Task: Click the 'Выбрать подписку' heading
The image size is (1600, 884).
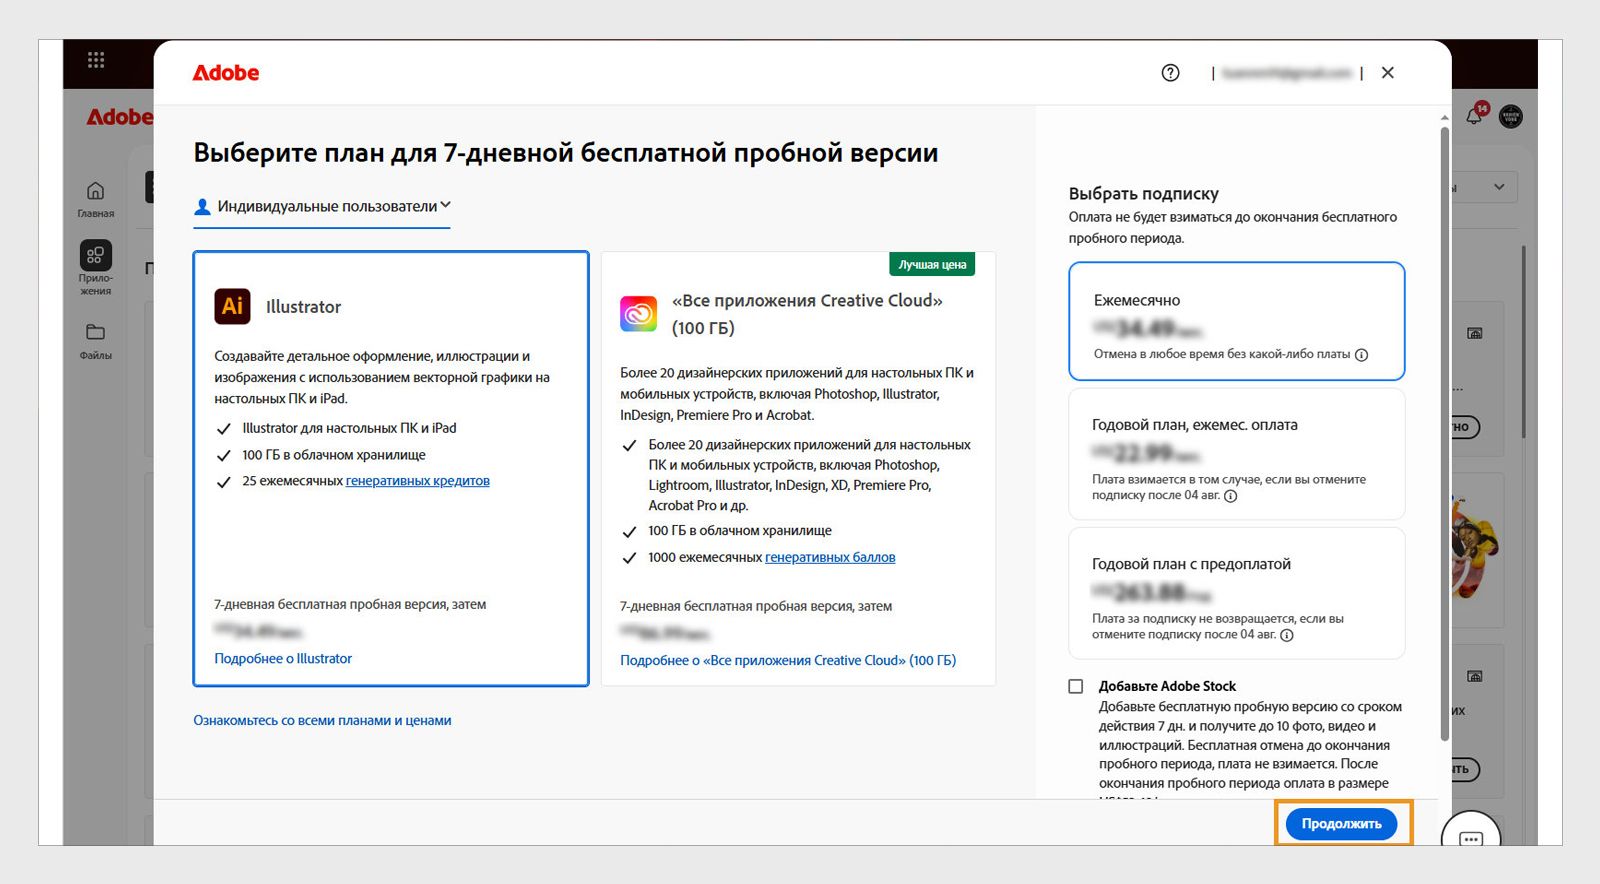Action: tap(1144, 194)
